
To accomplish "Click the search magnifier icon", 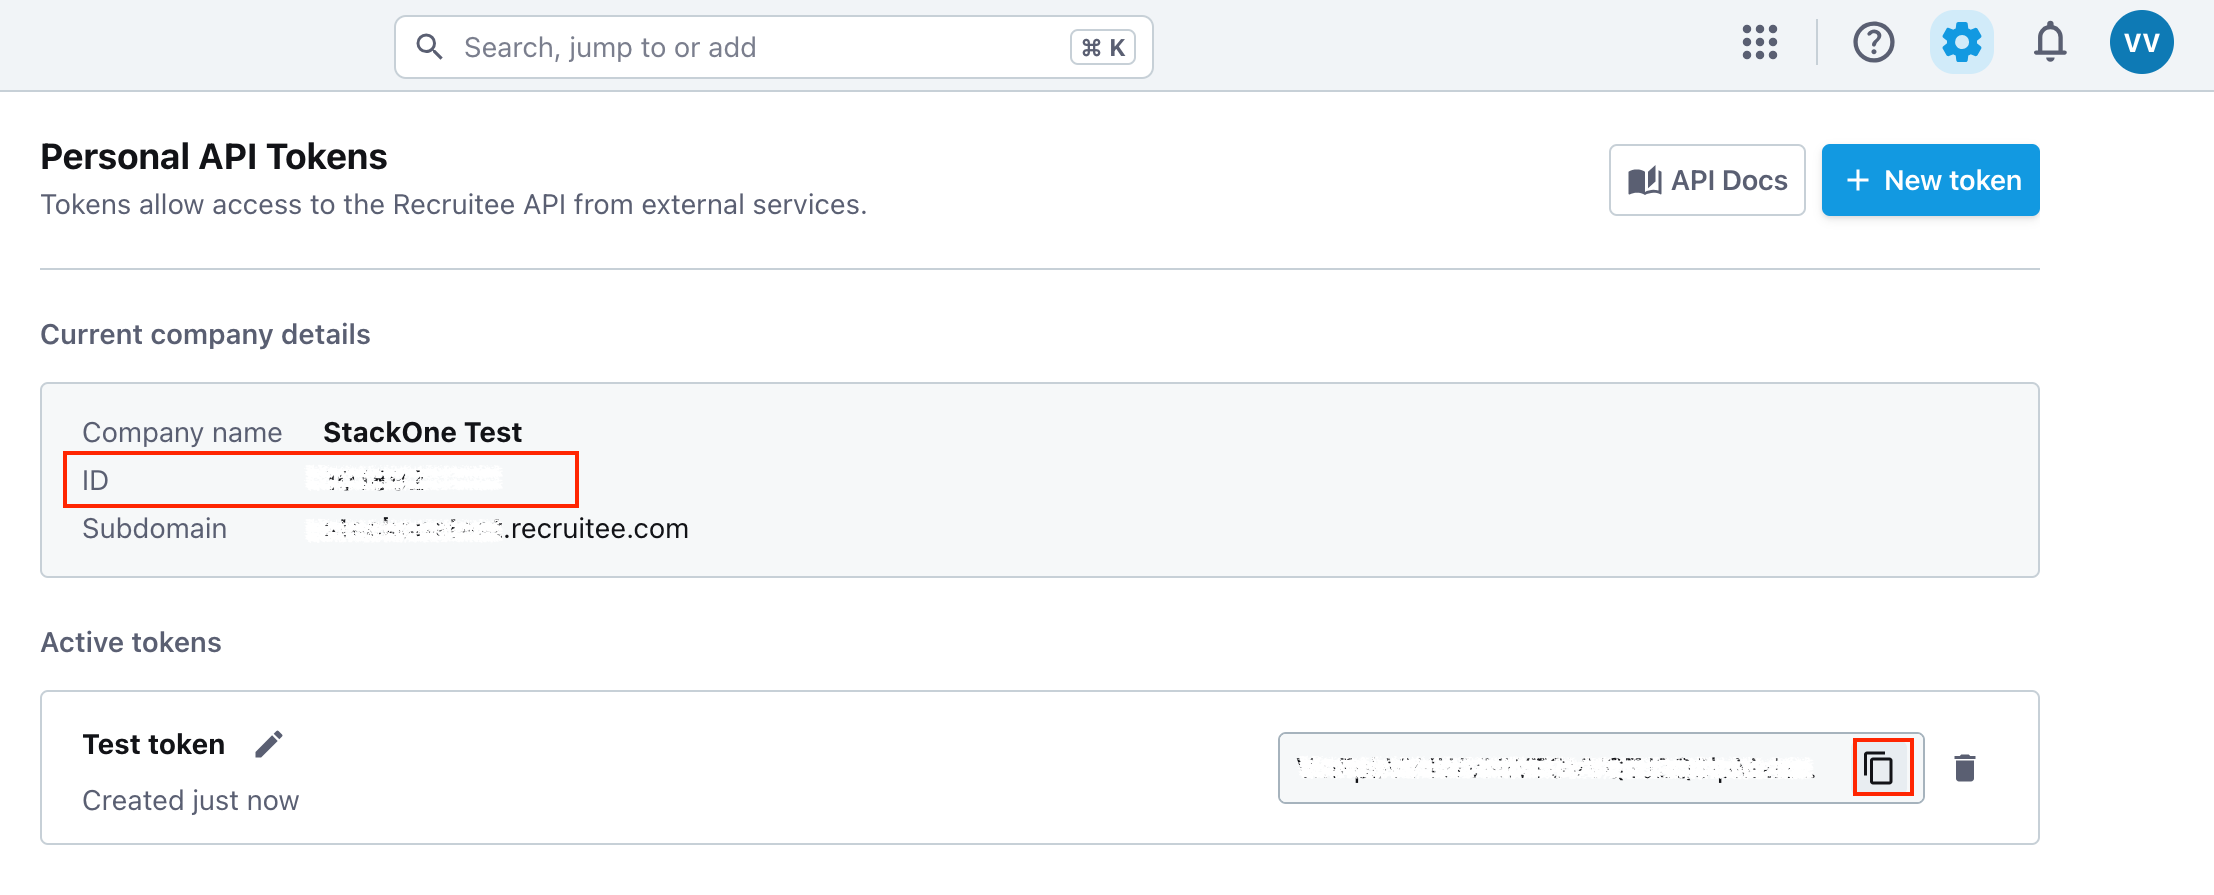I will click(x=430, y=46).
